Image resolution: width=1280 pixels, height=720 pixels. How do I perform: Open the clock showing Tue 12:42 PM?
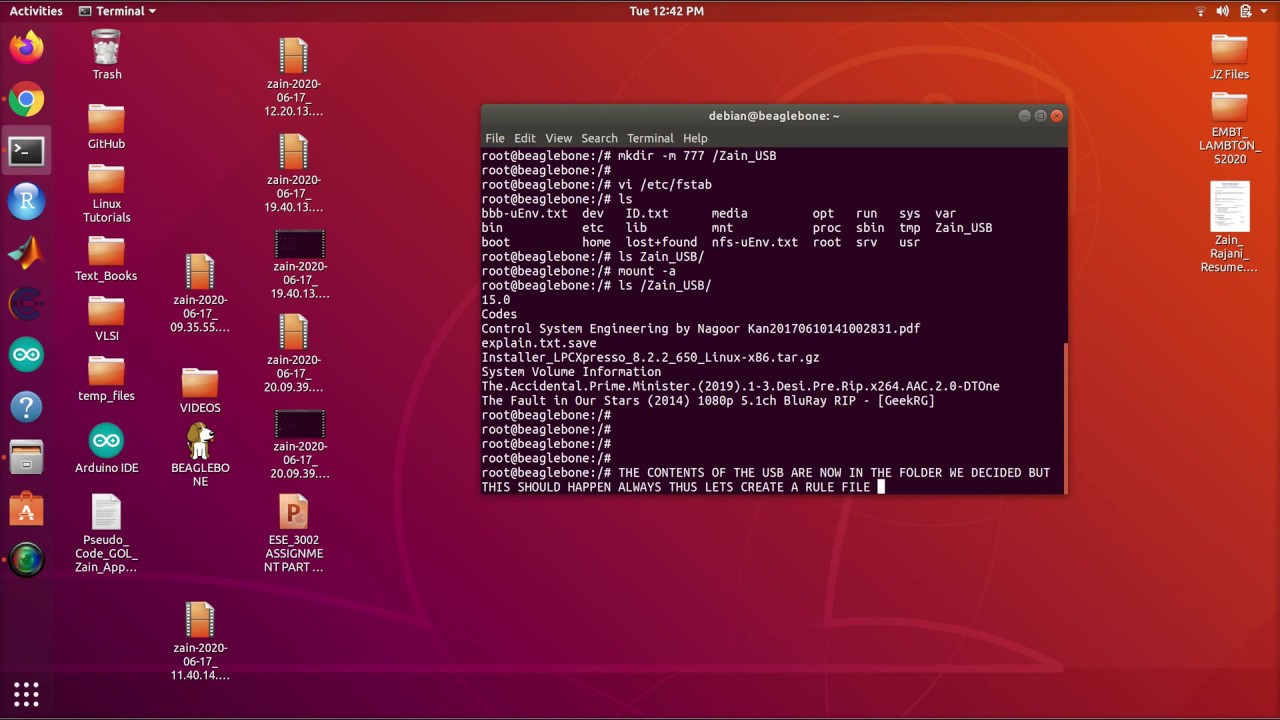click(667, 11)
